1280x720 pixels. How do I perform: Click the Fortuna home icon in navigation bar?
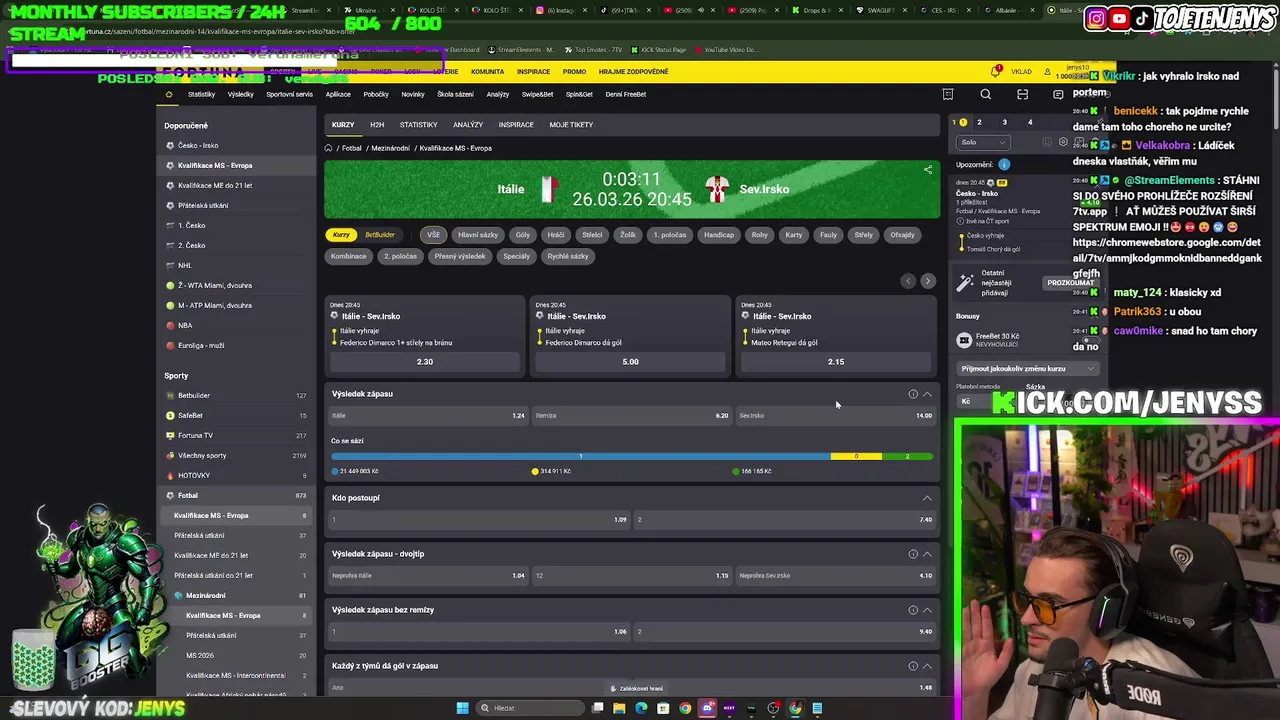(x=169, y=94)
